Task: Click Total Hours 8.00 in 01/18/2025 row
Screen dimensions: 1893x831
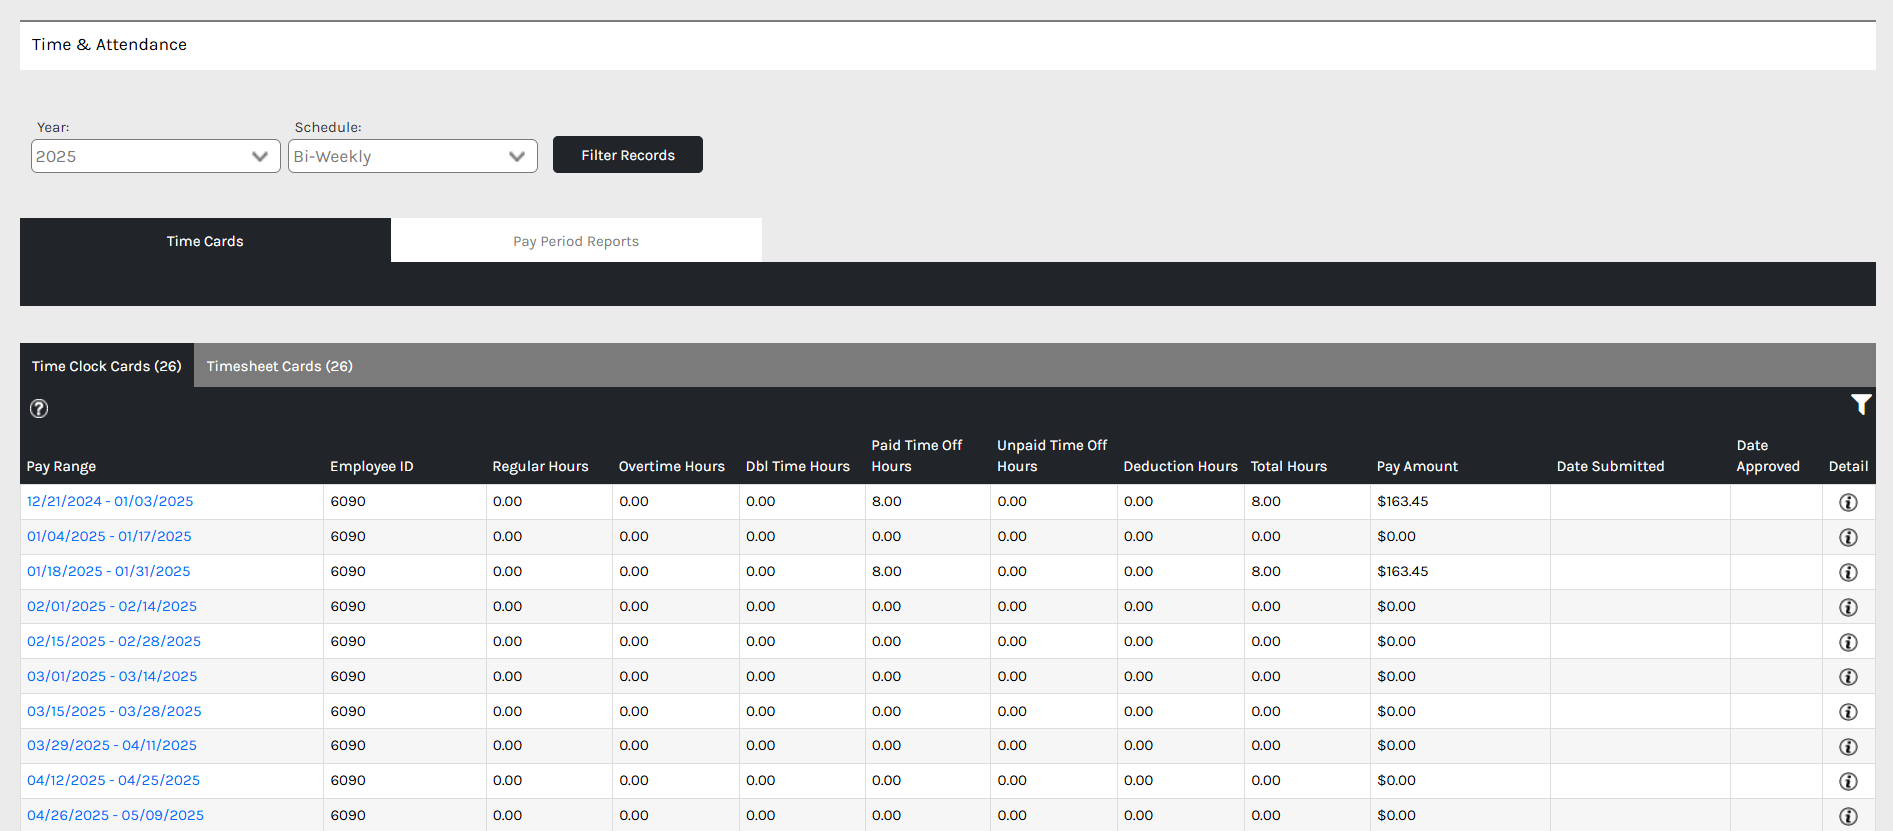Action: [1266, 571]
